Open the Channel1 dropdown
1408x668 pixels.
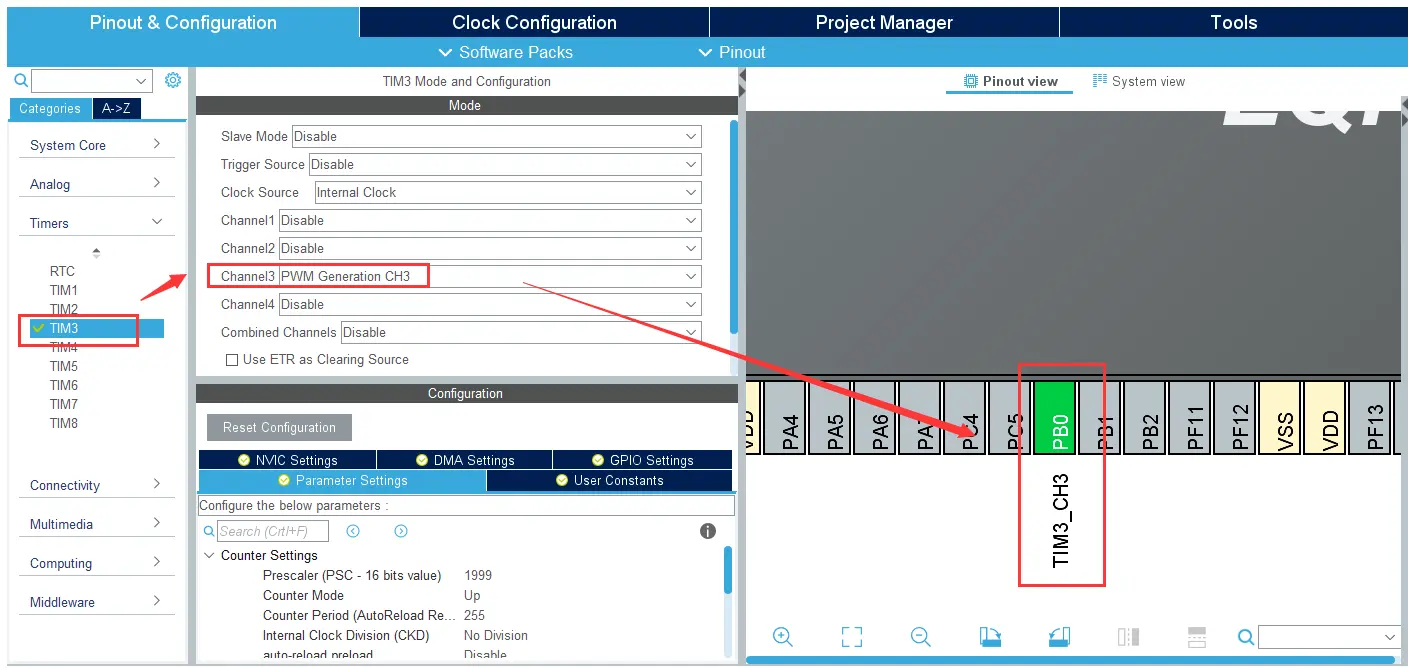pyautogui.click(x=490, y=220)
